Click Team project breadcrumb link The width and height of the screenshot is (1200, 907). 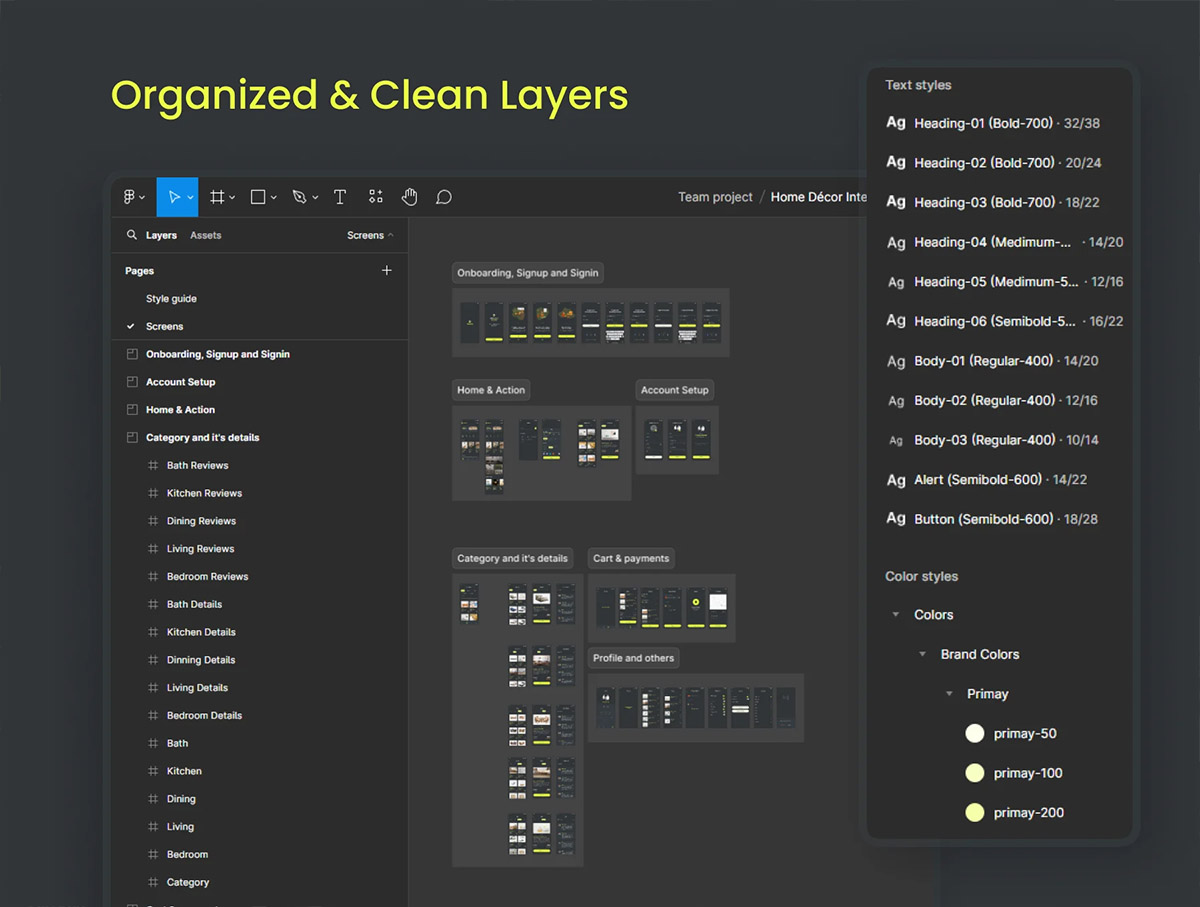coord(715,197)
